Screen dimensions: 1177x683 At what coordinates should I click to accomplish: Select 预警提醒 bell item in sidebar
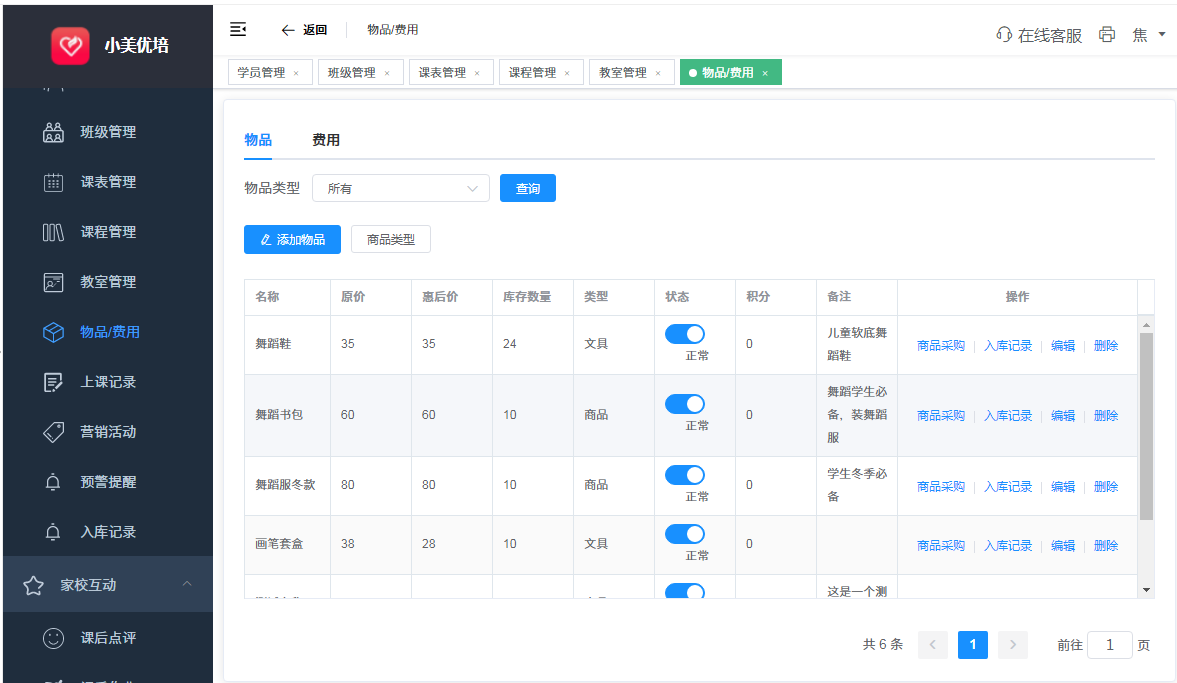[x=107, y=482]
